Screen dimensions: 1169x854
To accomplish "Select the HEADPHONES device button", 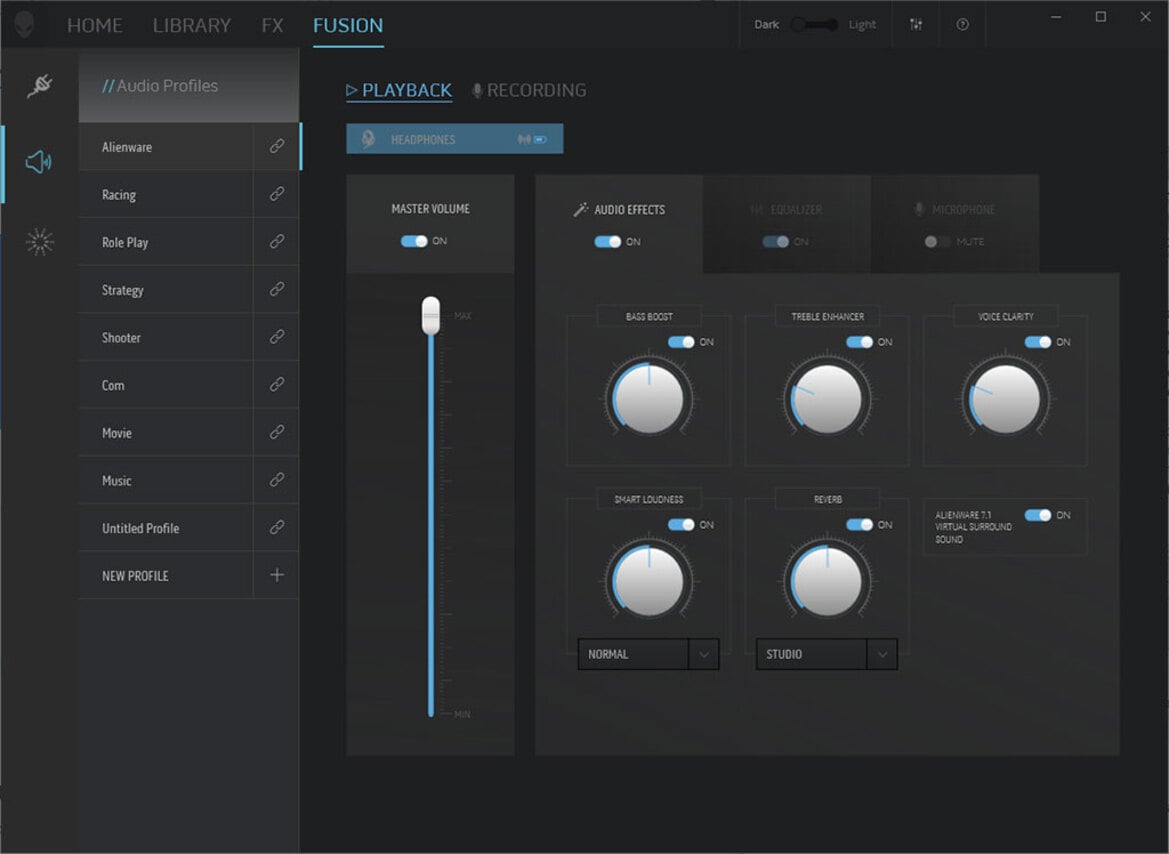I will (x=455, y=139).
